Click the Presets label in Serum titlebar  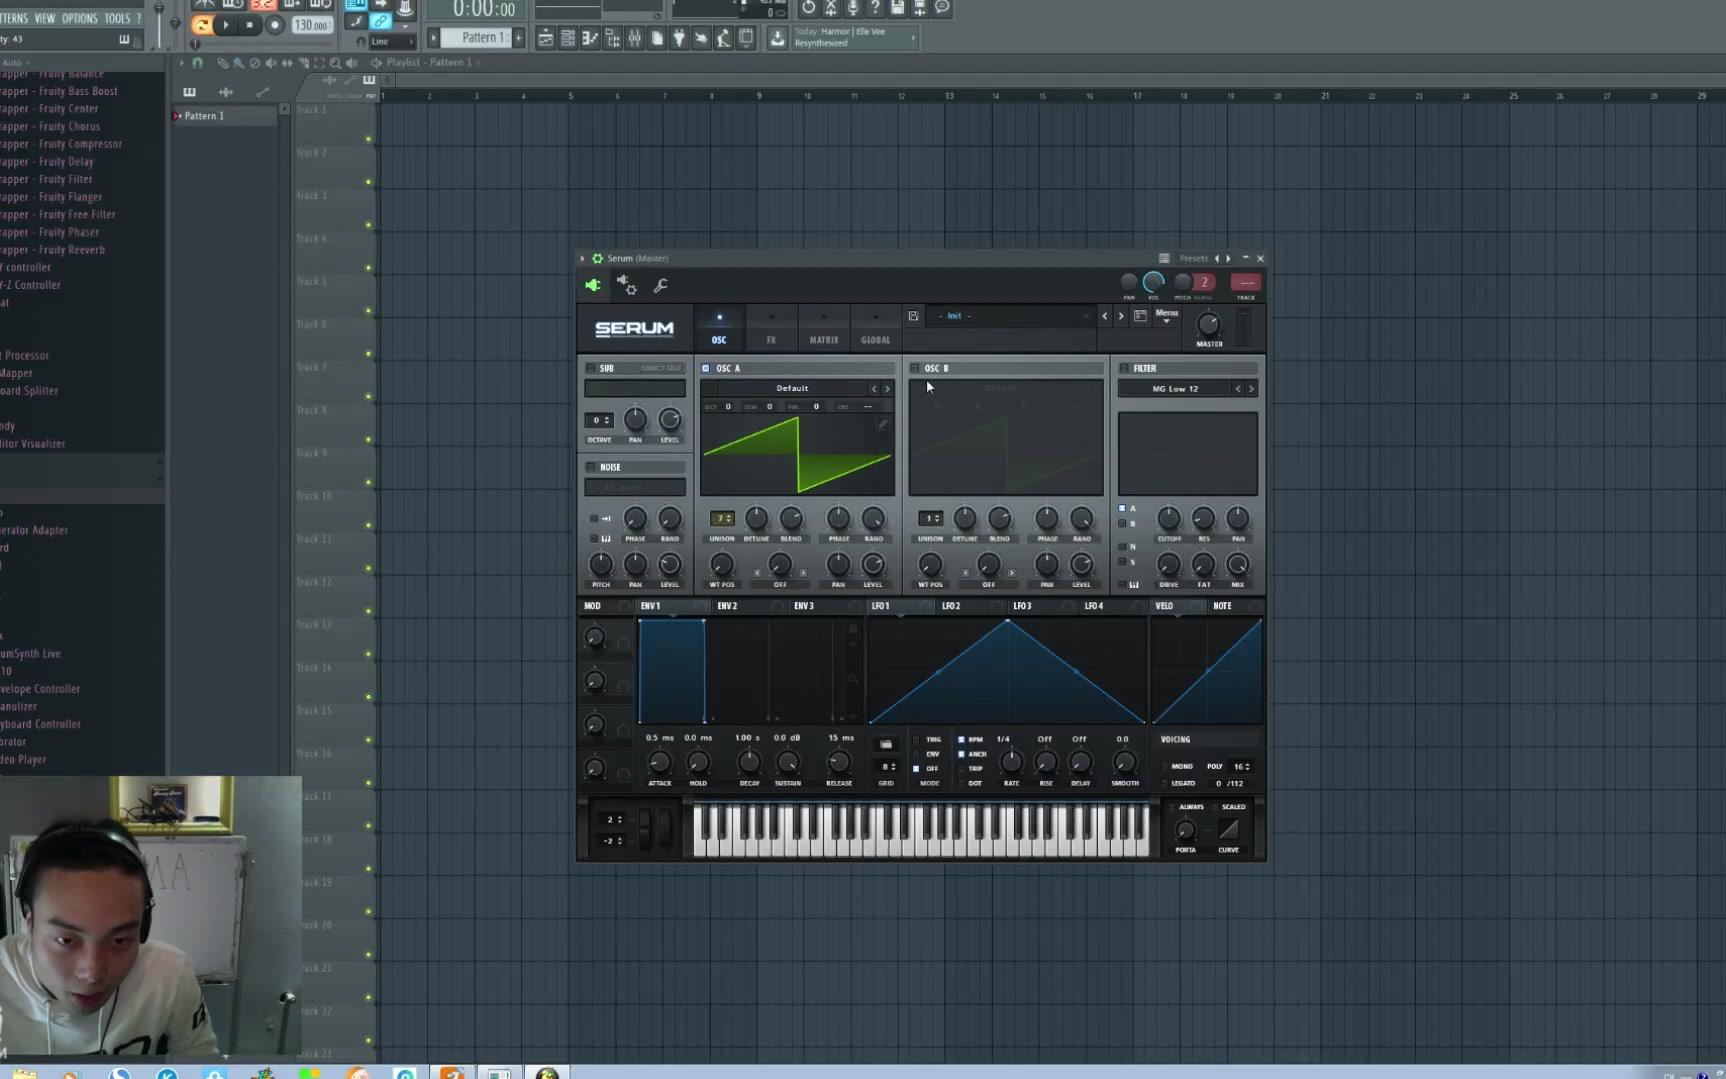click(x=1193, y=258)
